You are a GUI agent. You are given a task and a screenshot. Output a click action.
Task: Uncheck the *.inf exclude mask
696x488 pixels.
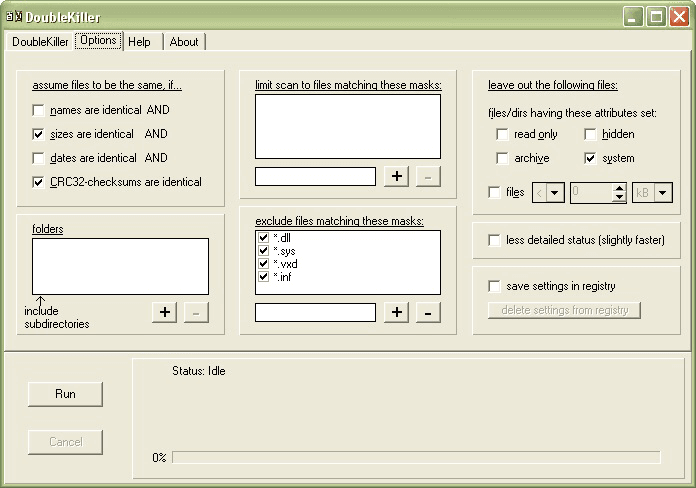pyautogui.click(x=263, y=277)
